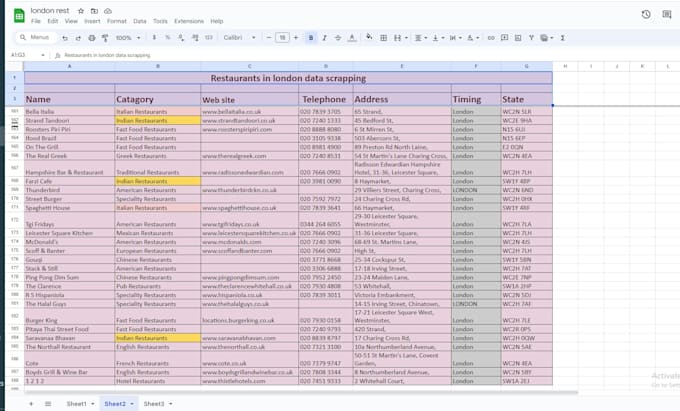Open the text color picker
This screenshot has height=411, width=680.
click(x=352, y=38)
